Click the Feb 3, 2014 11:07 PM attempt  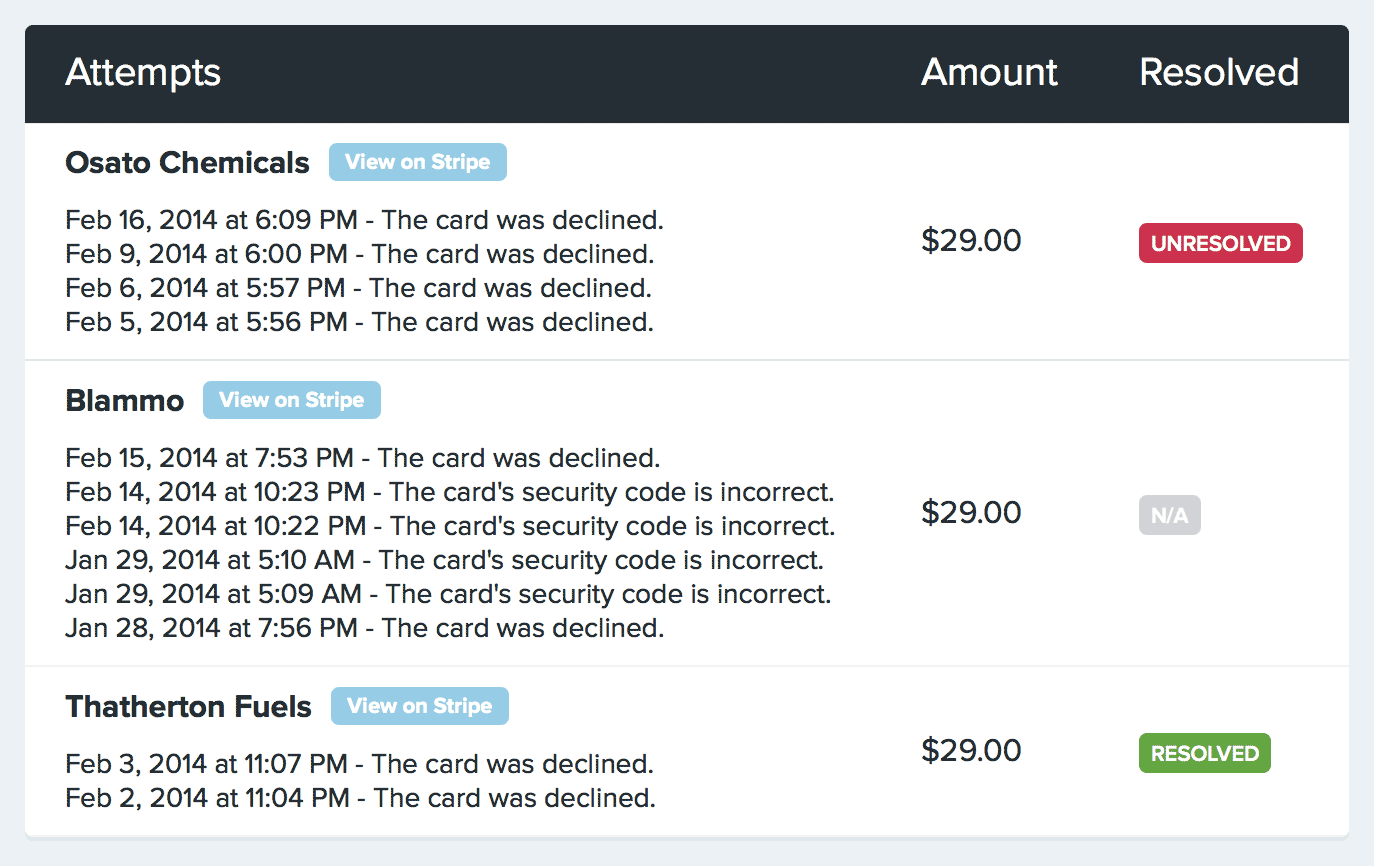pyautogui.click(x=359, y=764)
